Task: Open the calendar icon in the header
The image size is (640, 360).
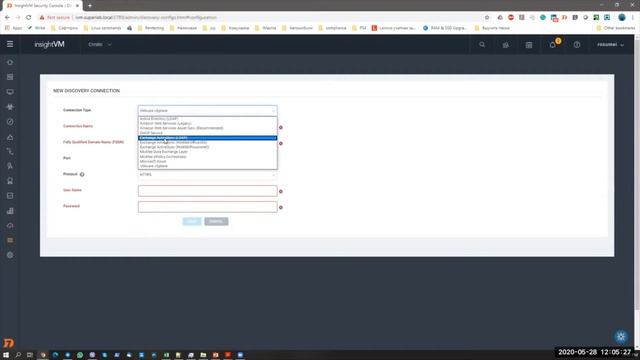Action: [x=529, y=44]
